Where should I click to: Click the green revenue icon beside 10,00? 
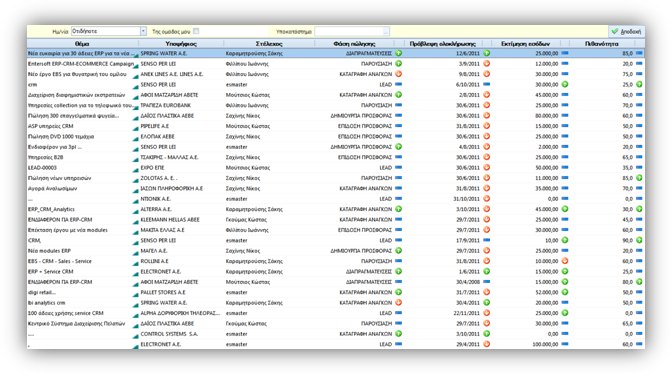(565, 240)
